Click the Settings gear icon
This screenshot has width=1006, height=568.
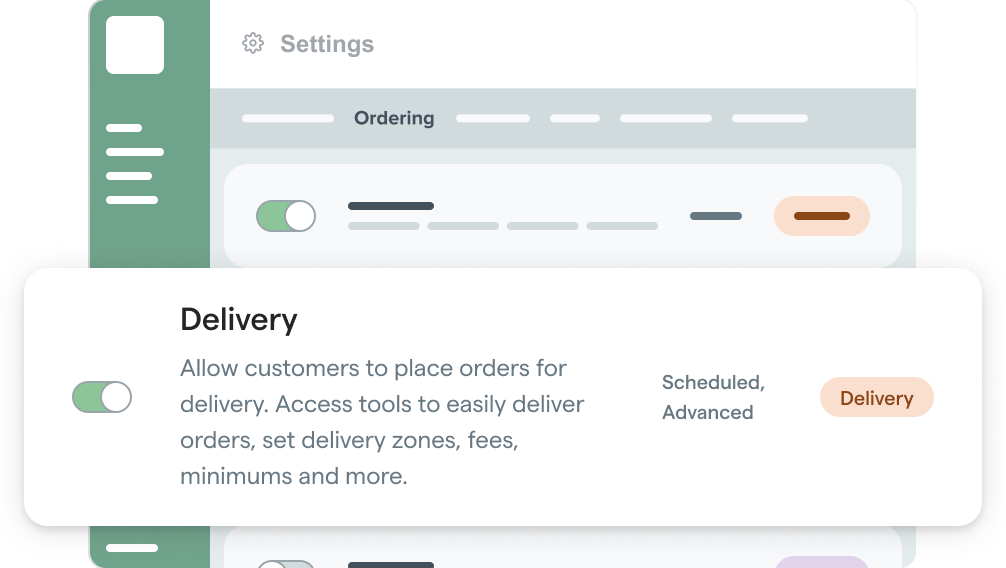pyautogui.click(x=253, y=44)
